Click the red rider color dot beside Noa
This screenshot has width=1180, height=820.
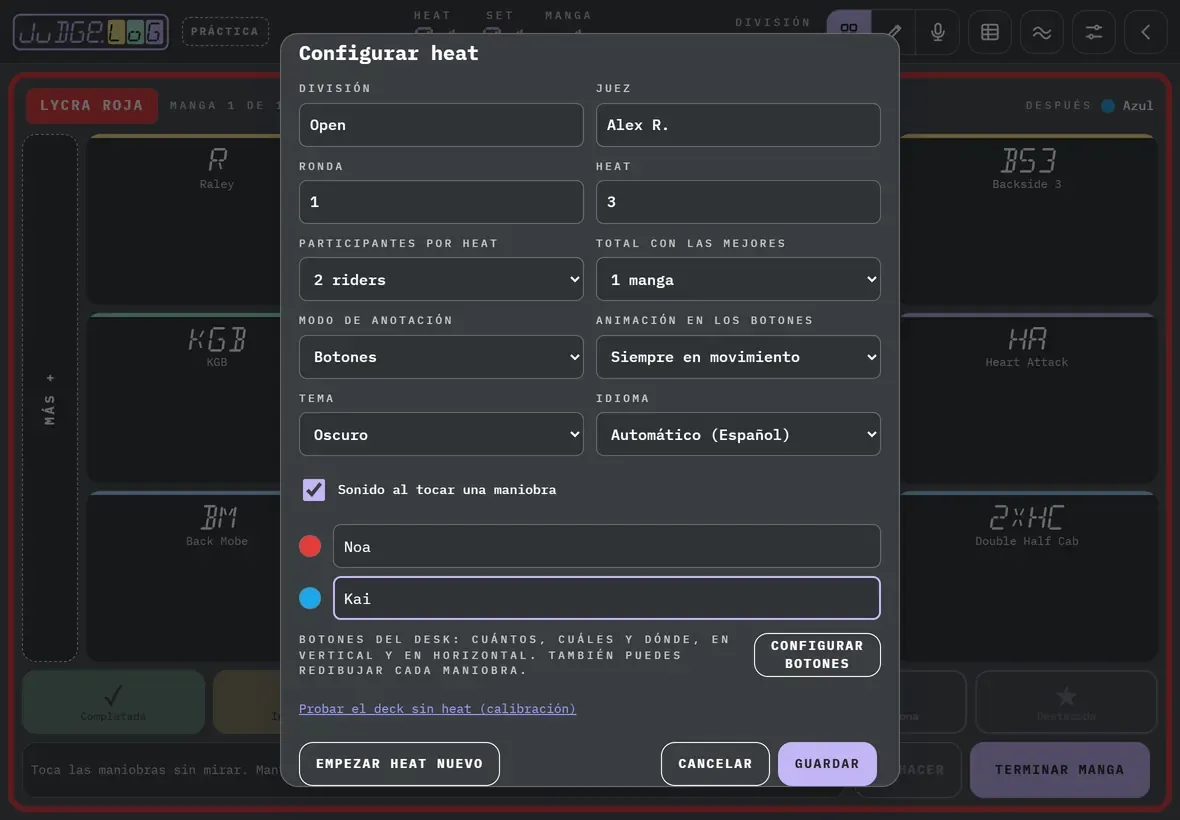(310, 546)
